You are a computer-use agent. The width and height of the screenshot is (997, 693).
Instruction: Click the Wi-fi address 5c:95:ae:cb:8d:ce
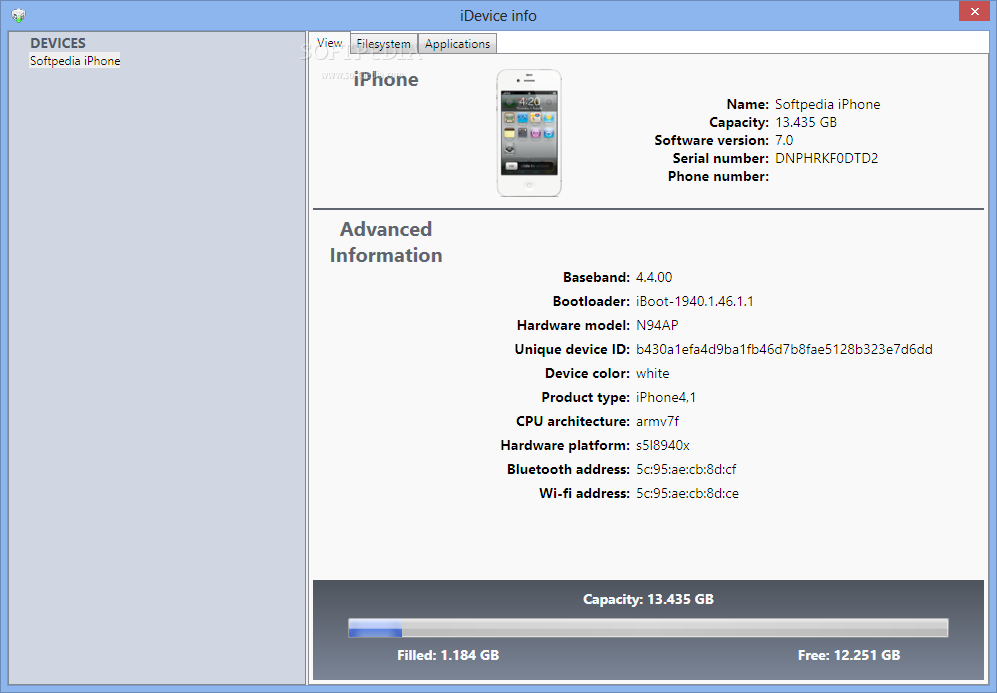coord(687,493)
